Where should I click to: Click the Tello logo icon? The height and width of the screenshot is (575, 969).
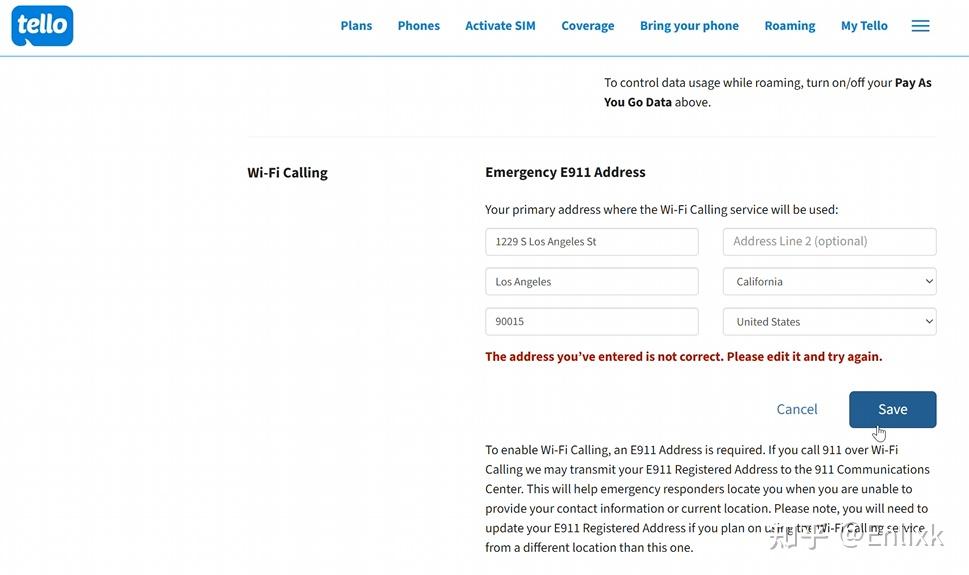(x=42, y=26)
